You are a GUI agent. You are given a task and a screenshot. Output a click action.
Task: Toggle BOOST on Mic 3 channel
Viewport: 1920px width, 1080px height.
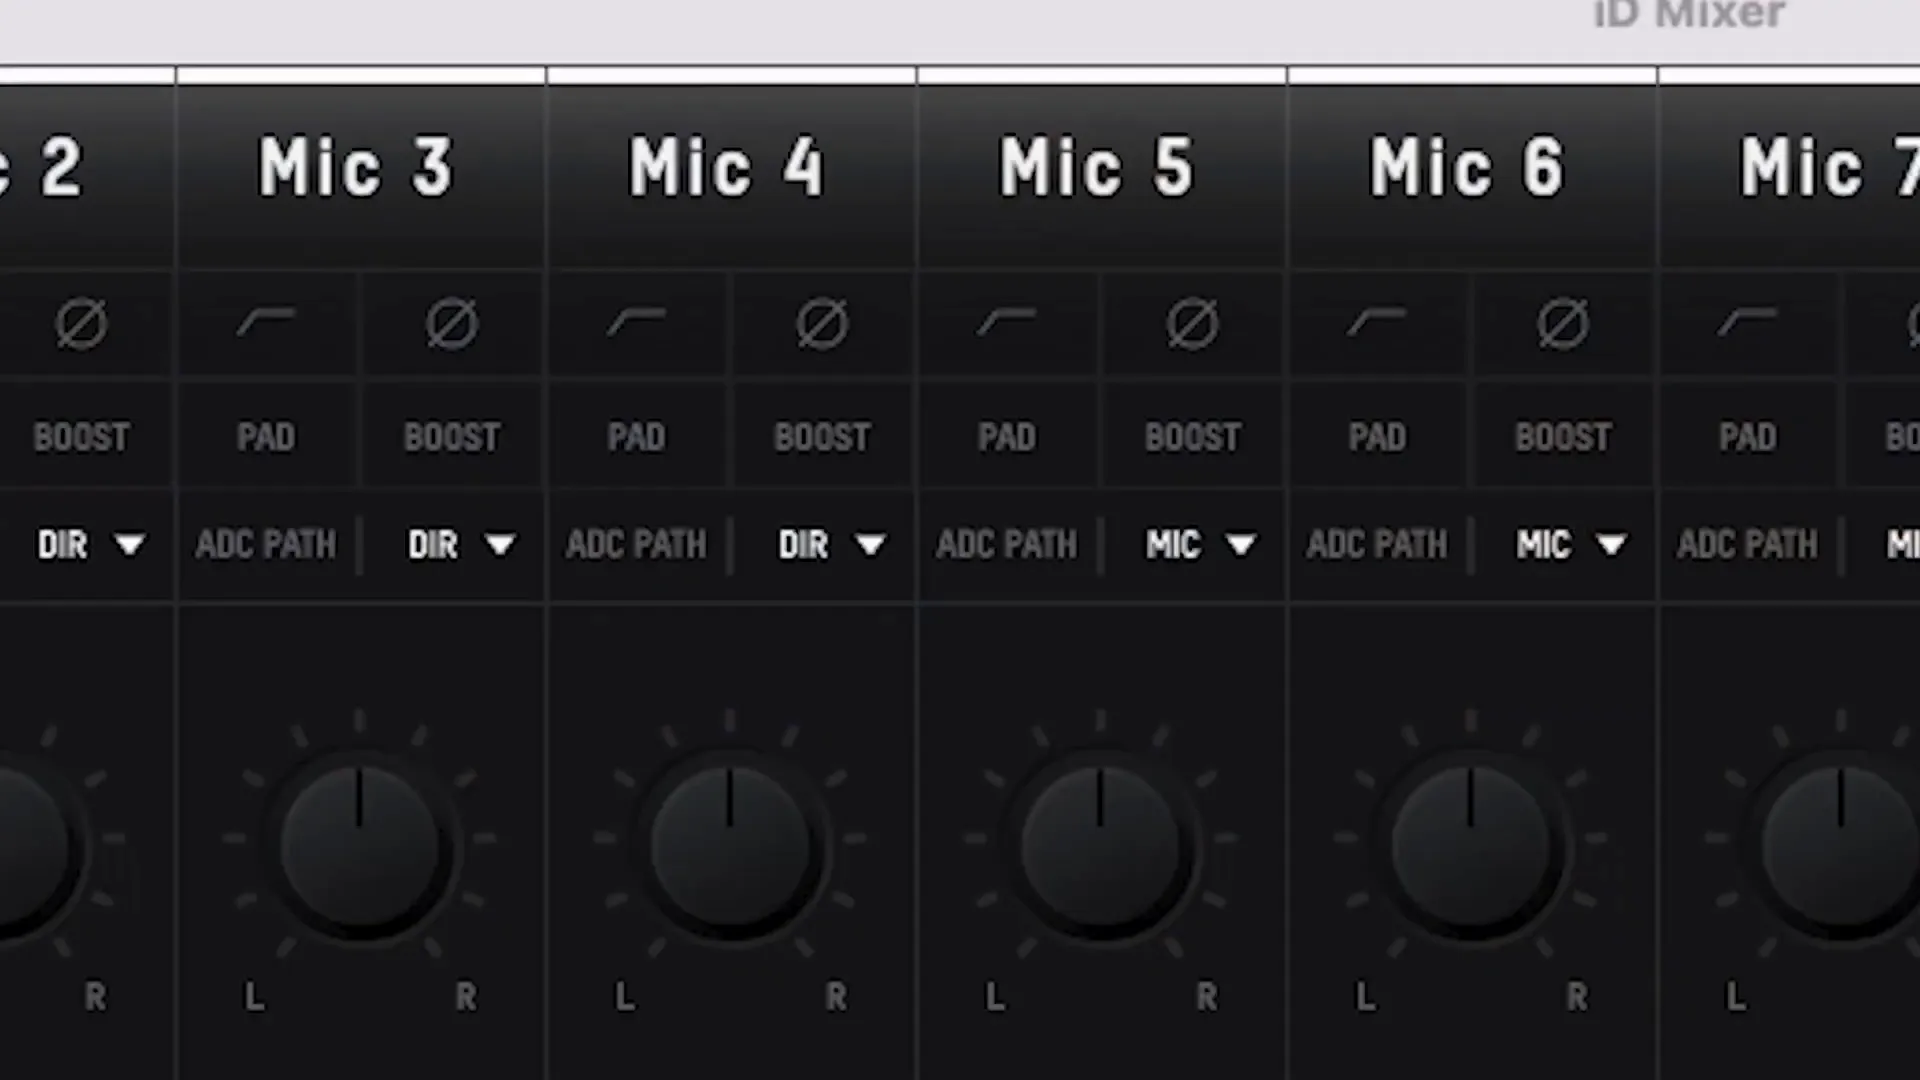coord(451,438)
